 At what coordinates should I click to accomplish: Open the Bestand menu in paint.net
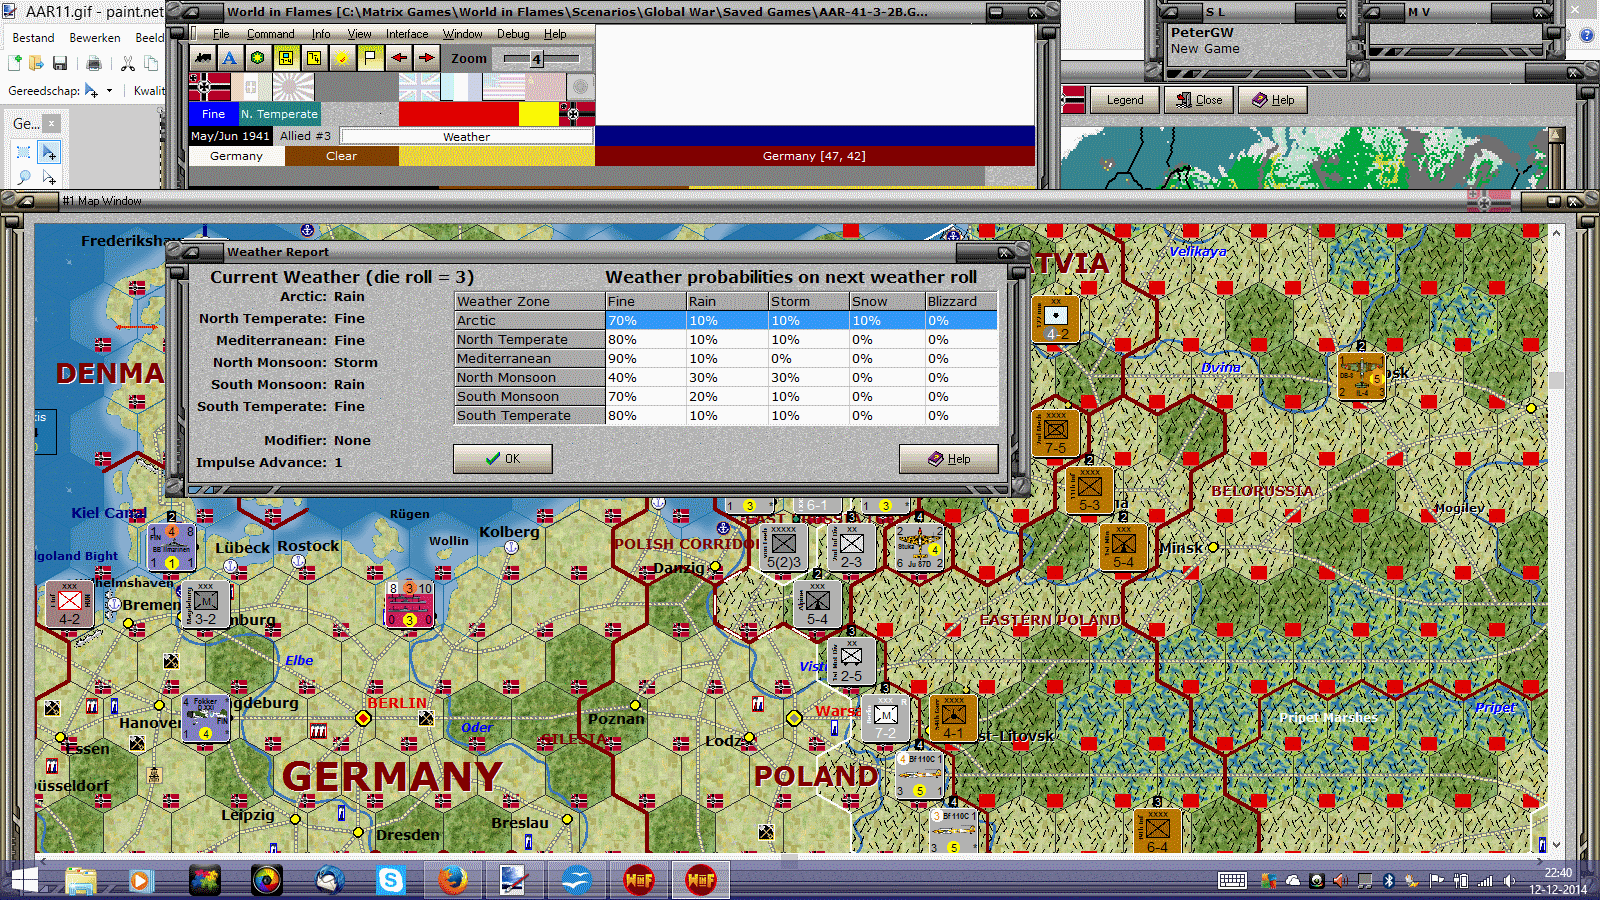(33, 38)
